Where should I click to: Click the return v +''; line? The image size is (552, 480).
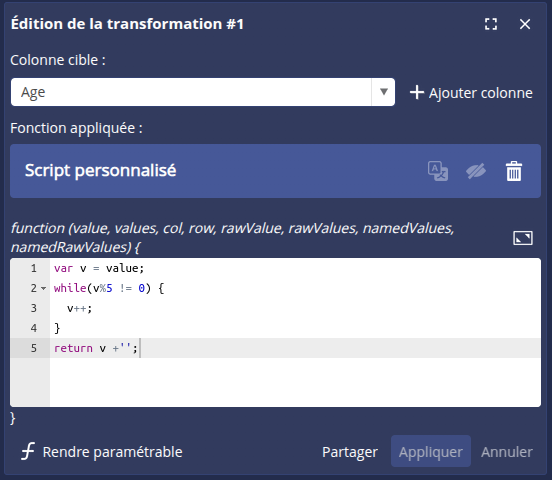(x=96, y=348)
